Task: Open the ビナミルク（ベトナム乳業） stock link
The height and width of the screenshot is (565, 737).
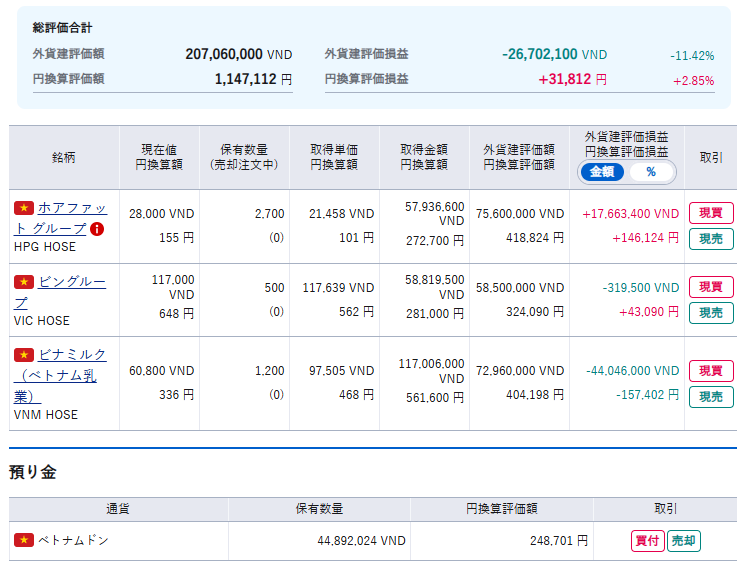Action: click(x=60, y=376)
